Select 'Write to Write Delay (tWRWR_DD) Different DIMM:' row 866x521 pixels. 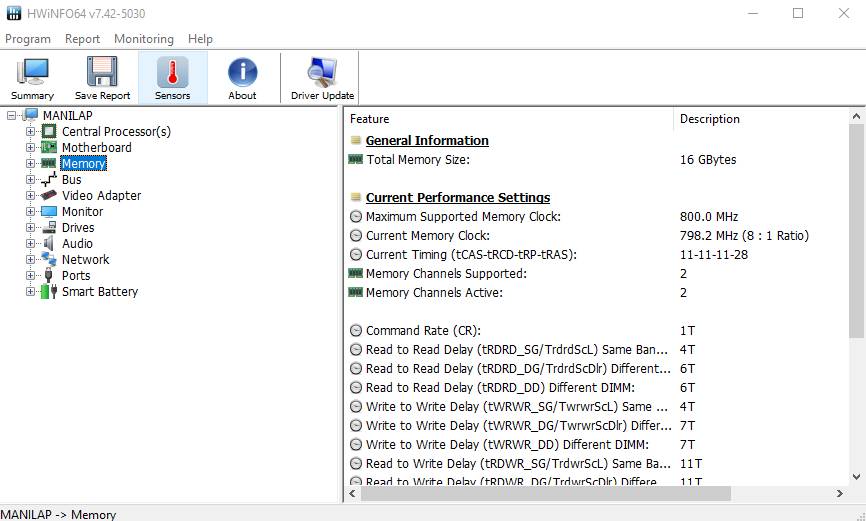click(507, 445)
